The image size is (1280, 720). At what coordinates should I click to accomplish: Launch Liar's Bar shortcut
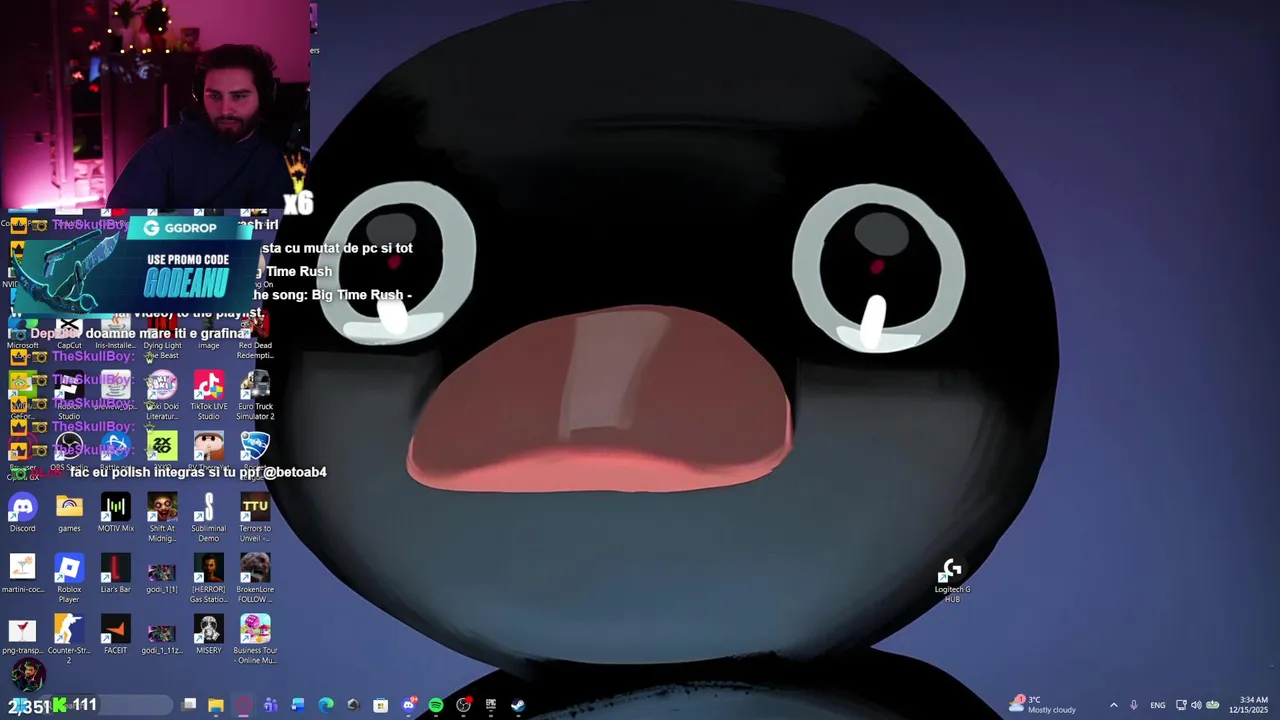pos(115,575)
